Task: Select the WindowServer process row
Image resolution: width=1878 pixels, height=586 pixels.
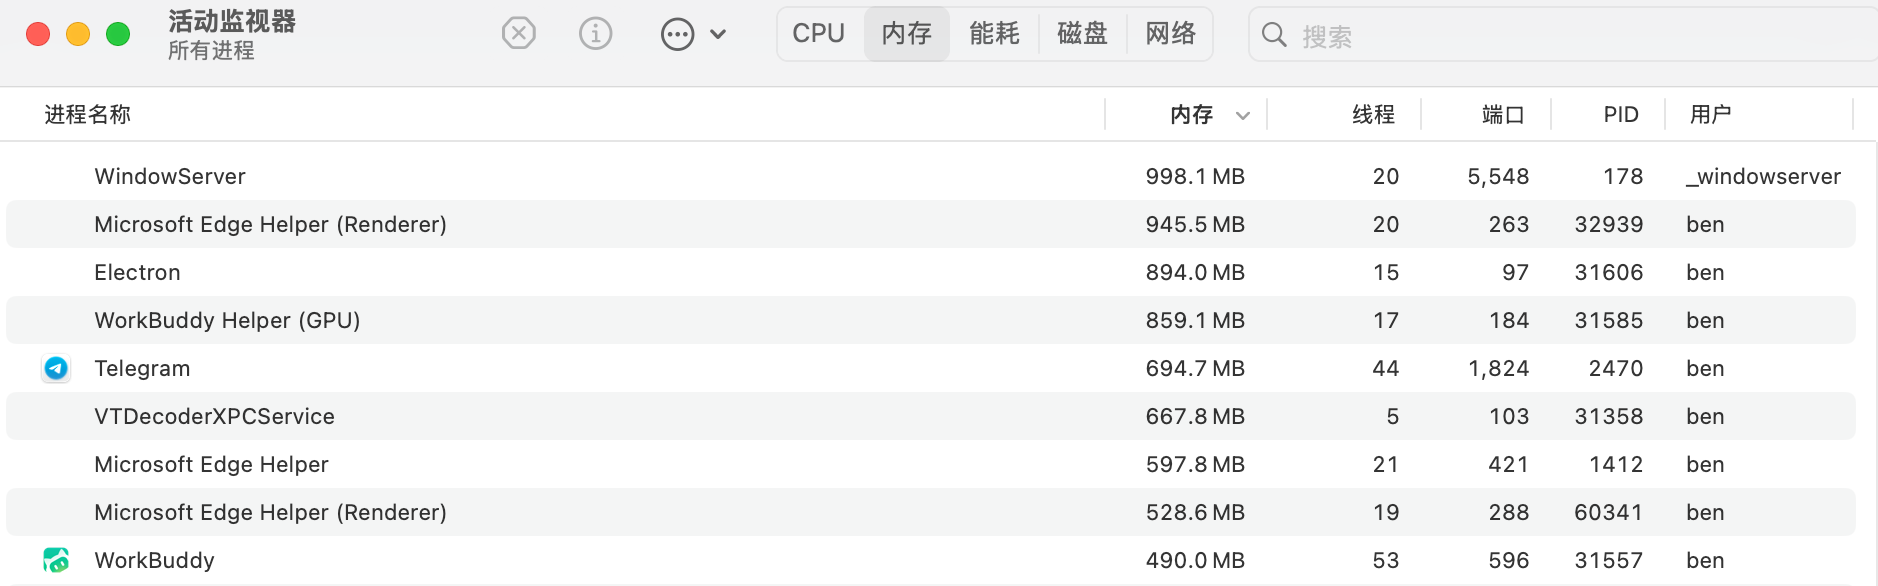Action: coord(931,177)
